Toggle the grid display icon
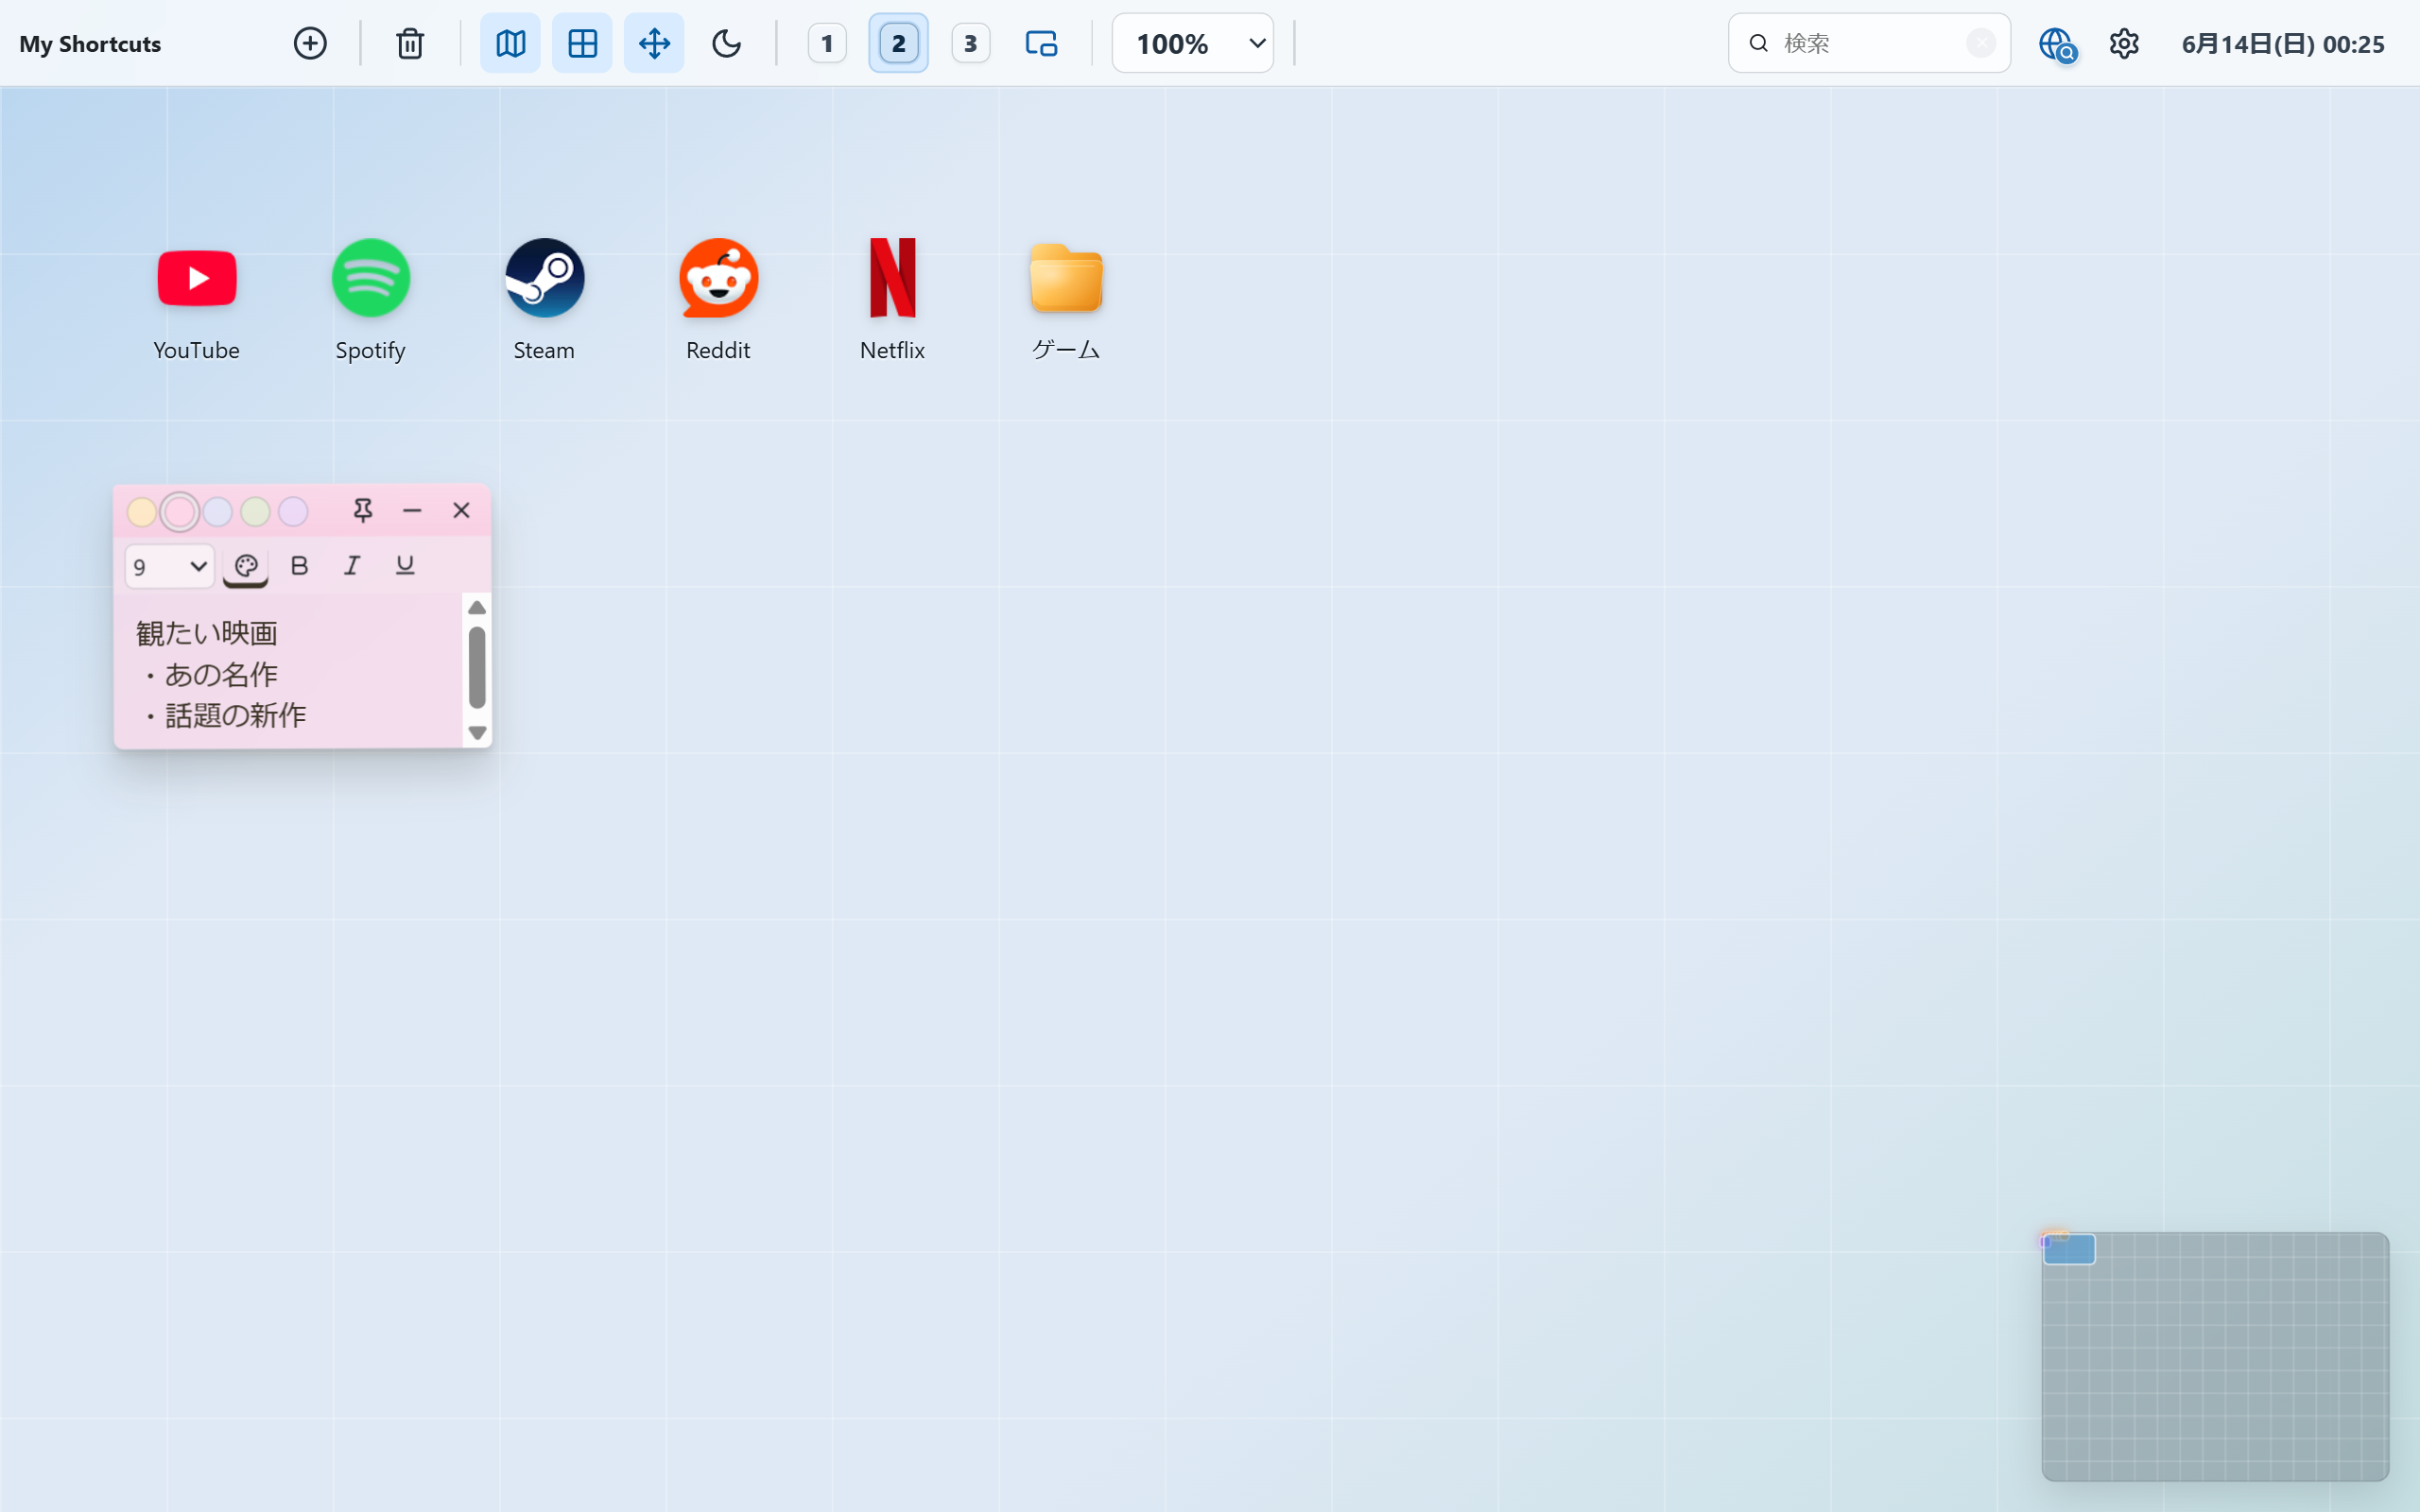The width and height of the screenshot is (2420, 1512). click(582, 43)
